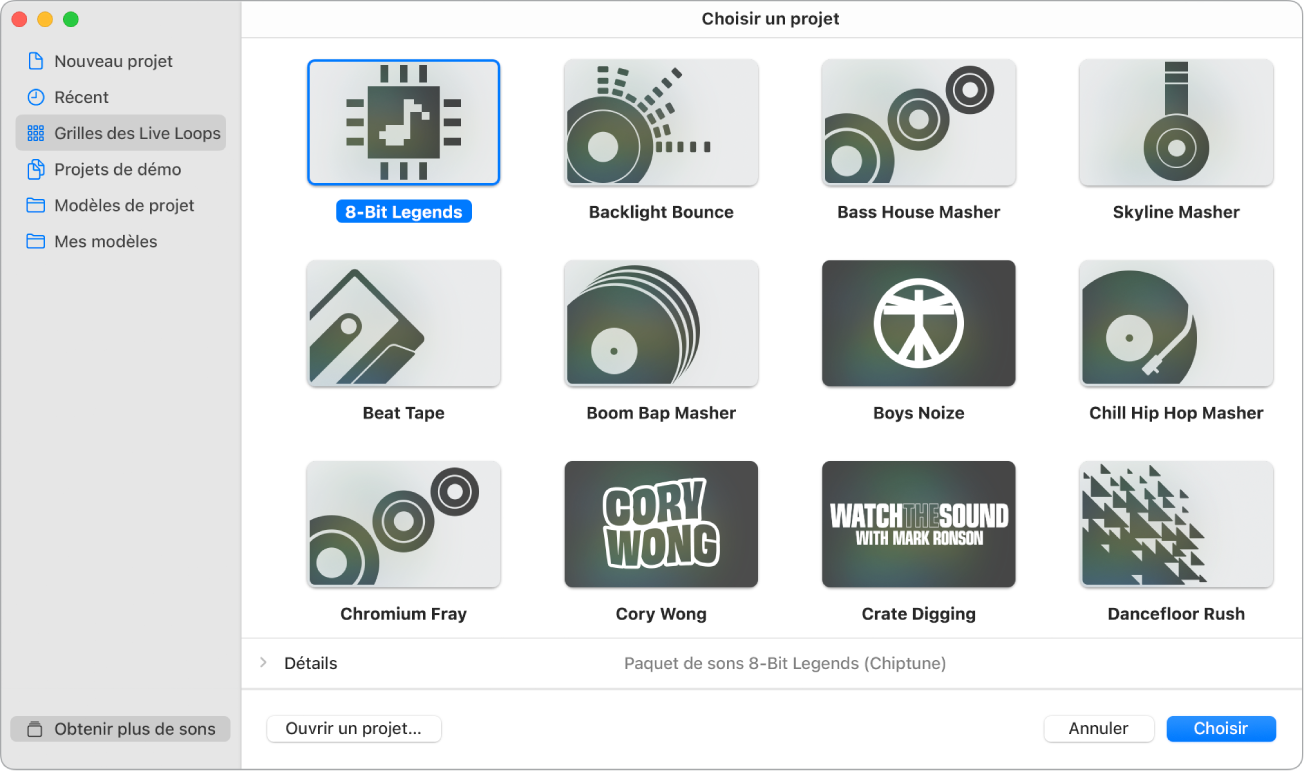Pick the Dancefloor Rush template
This screenshot has width=1306, height=771.
coord(1175,523)
